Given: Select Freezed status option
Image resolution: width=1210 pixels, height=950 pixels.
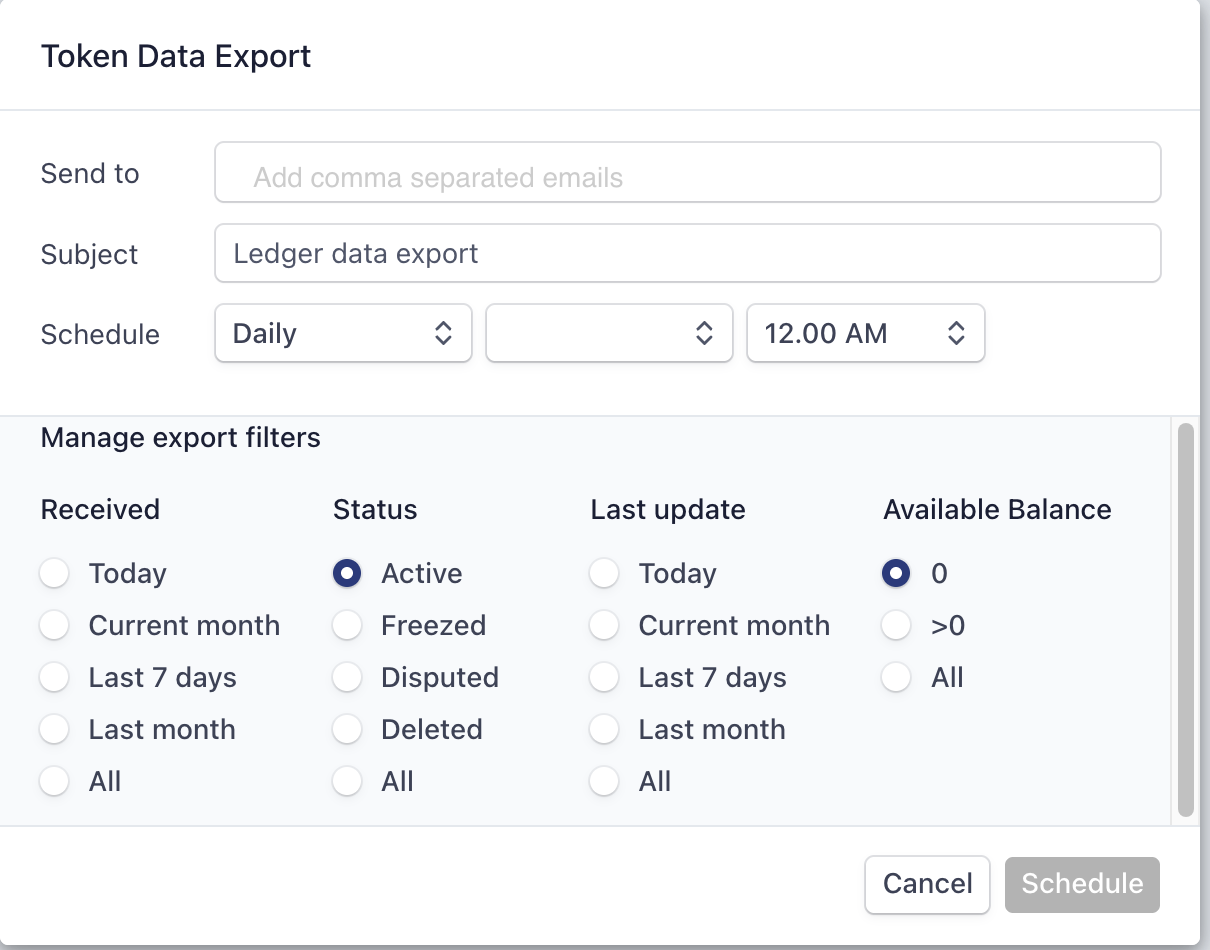Looking at the screenshot, I should [347, 626].
